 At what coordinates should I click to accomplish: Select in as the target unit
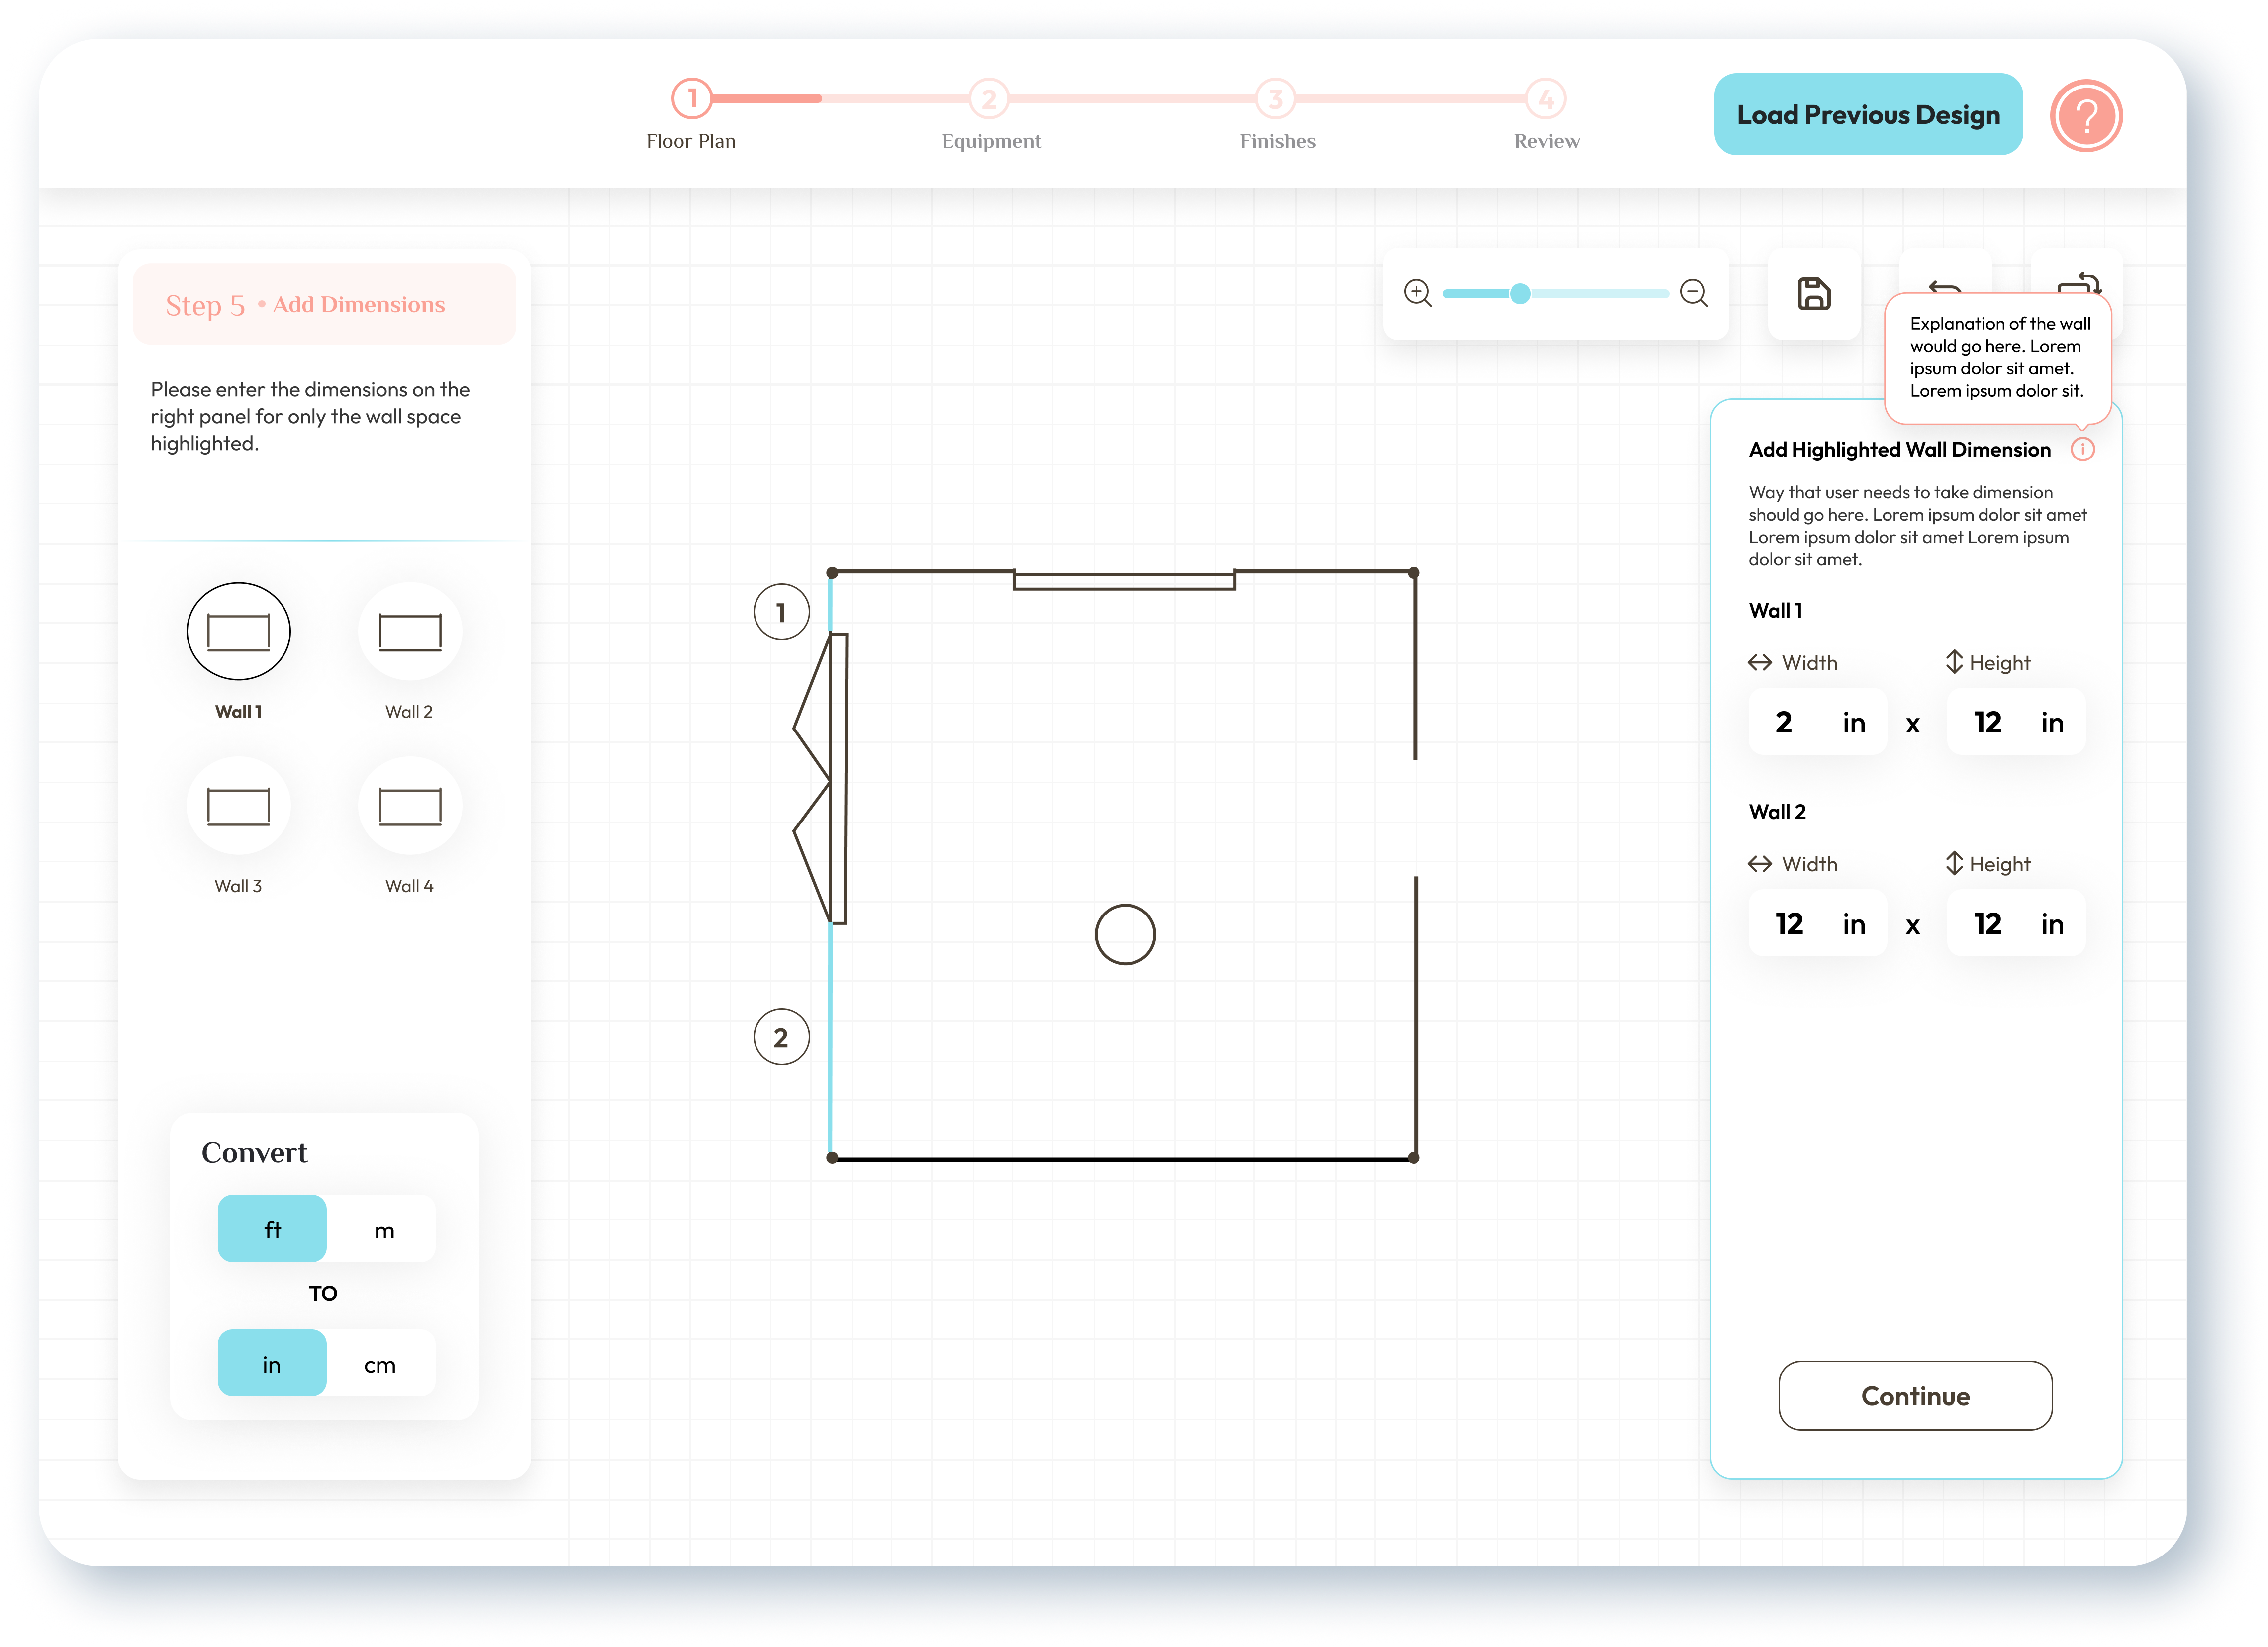(272, 1363)
